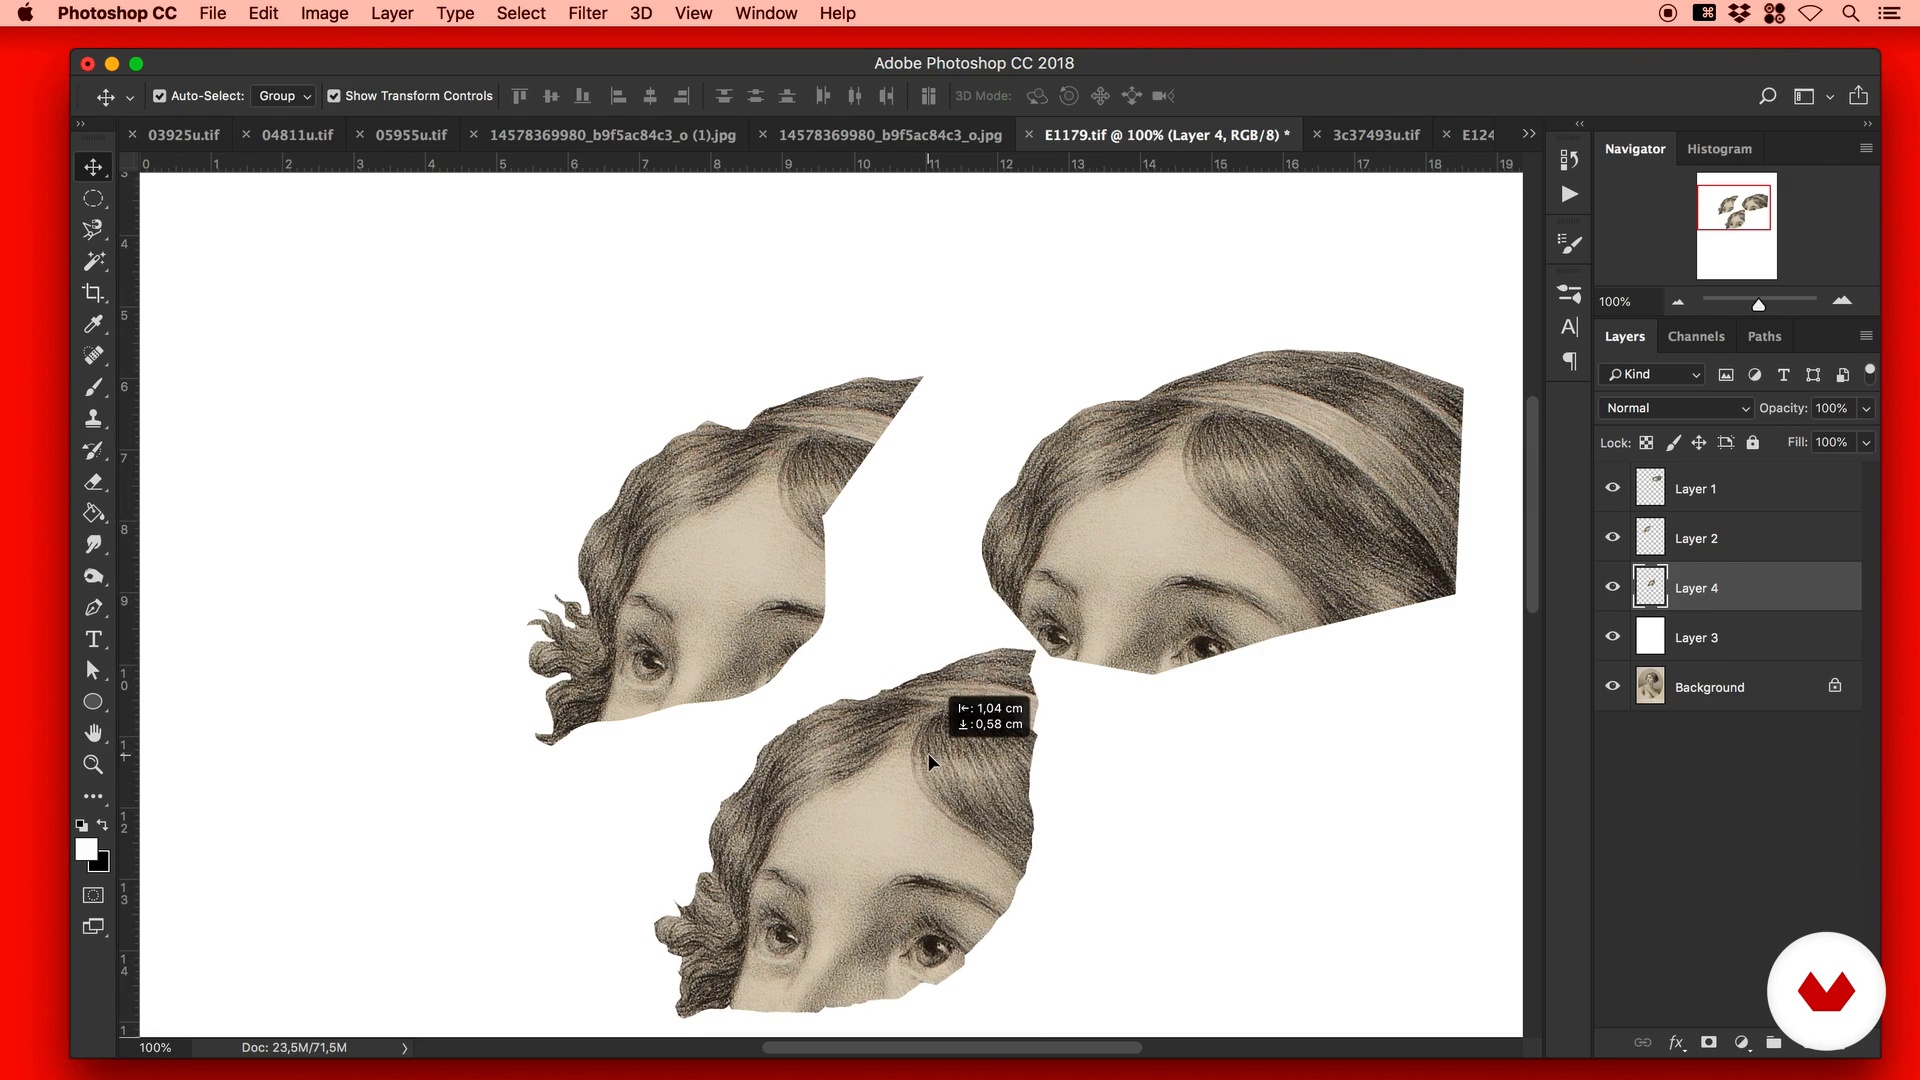This screenshot has height=1080, width=1920.
Task: Open the Search icon in options bar
Action: tap(1767, 96)
